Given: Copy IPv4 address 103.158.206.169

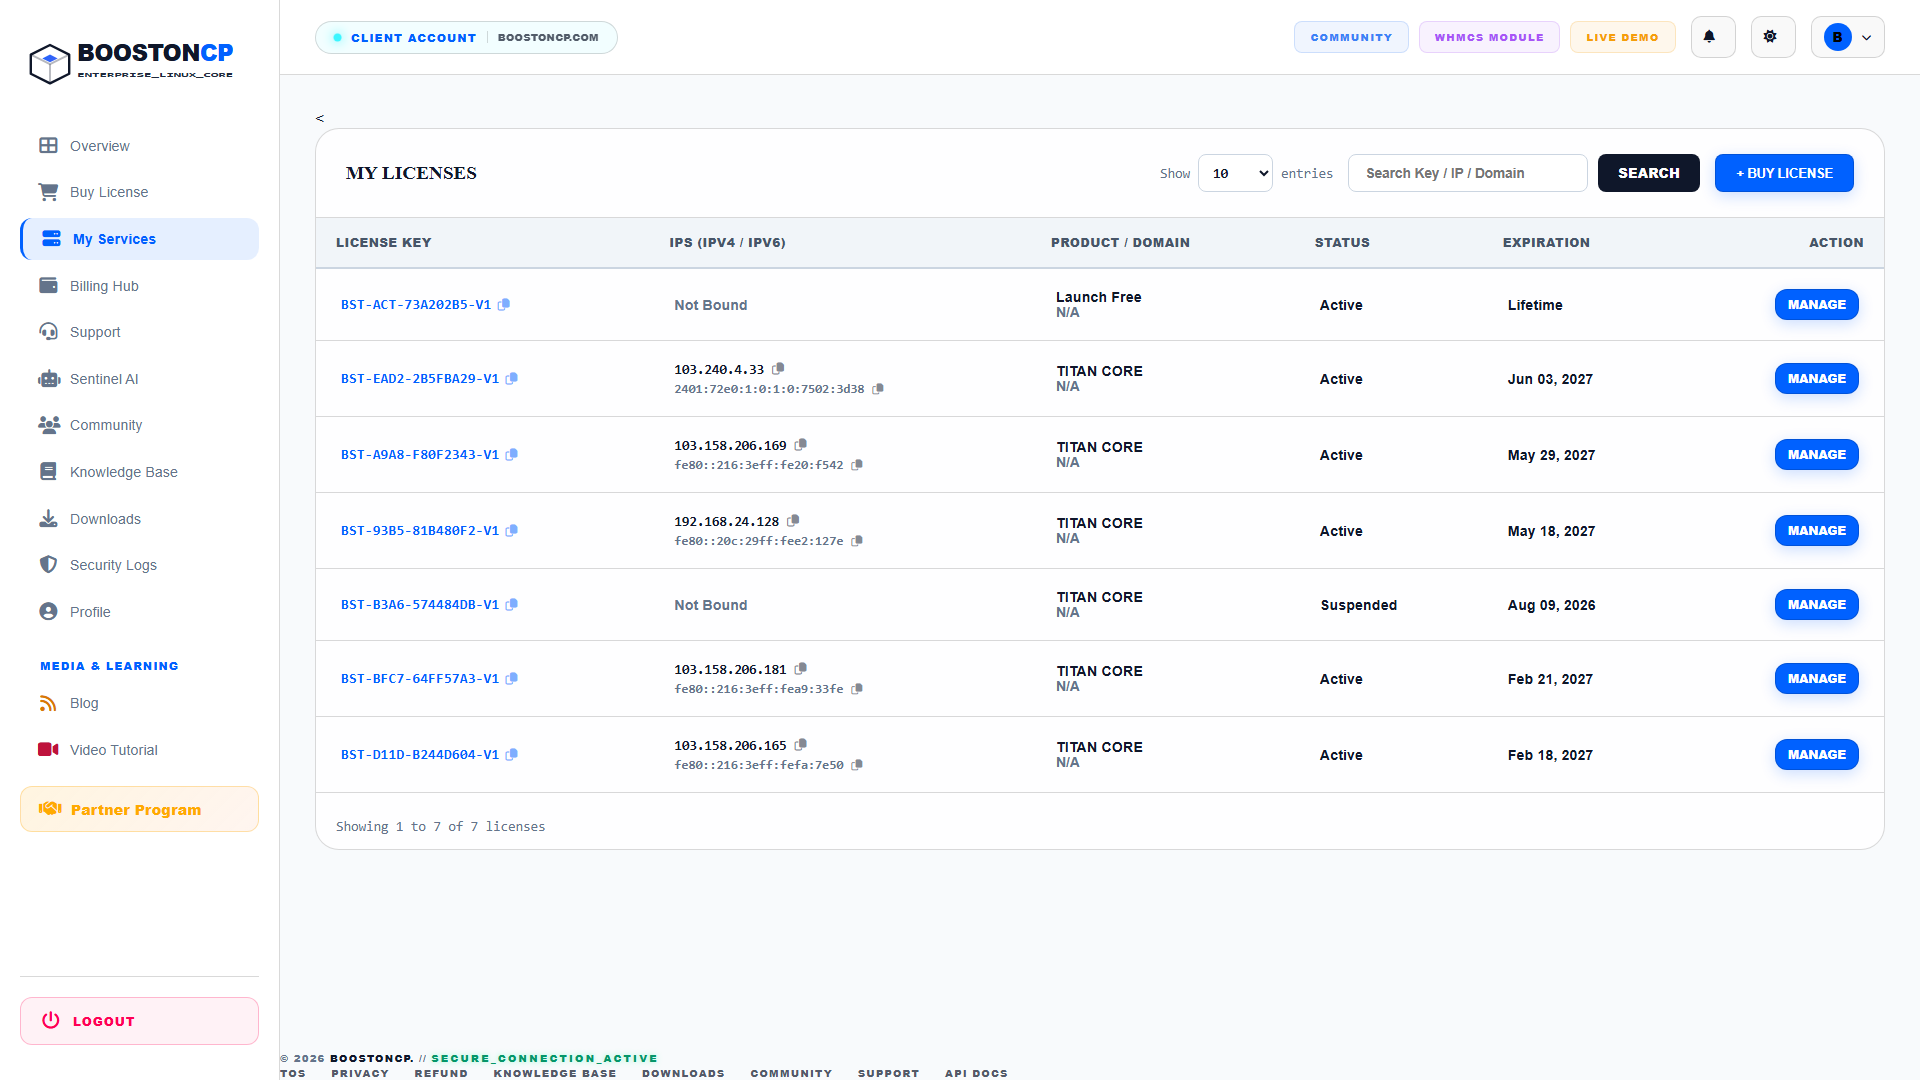Looking at the screenshot, I should [x=801, y=445].
